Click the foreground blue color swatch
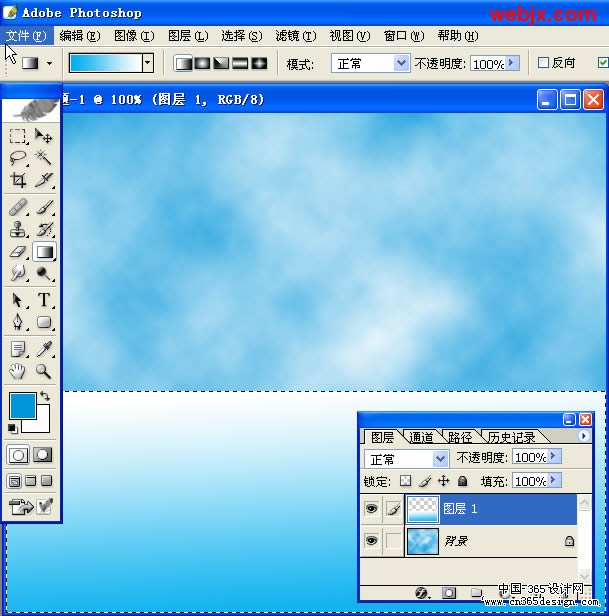609x616 pixels. (22, 405)
